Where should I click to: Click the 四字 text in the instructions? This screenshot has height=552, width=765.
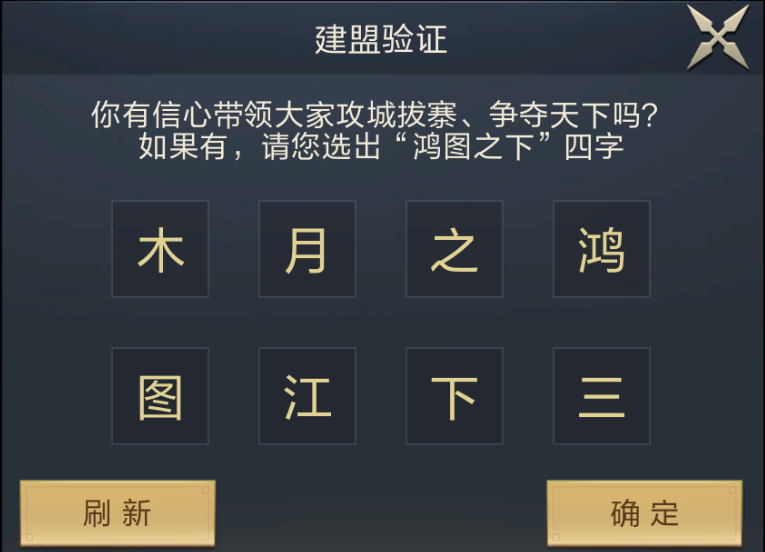click(x=594, y=147)
